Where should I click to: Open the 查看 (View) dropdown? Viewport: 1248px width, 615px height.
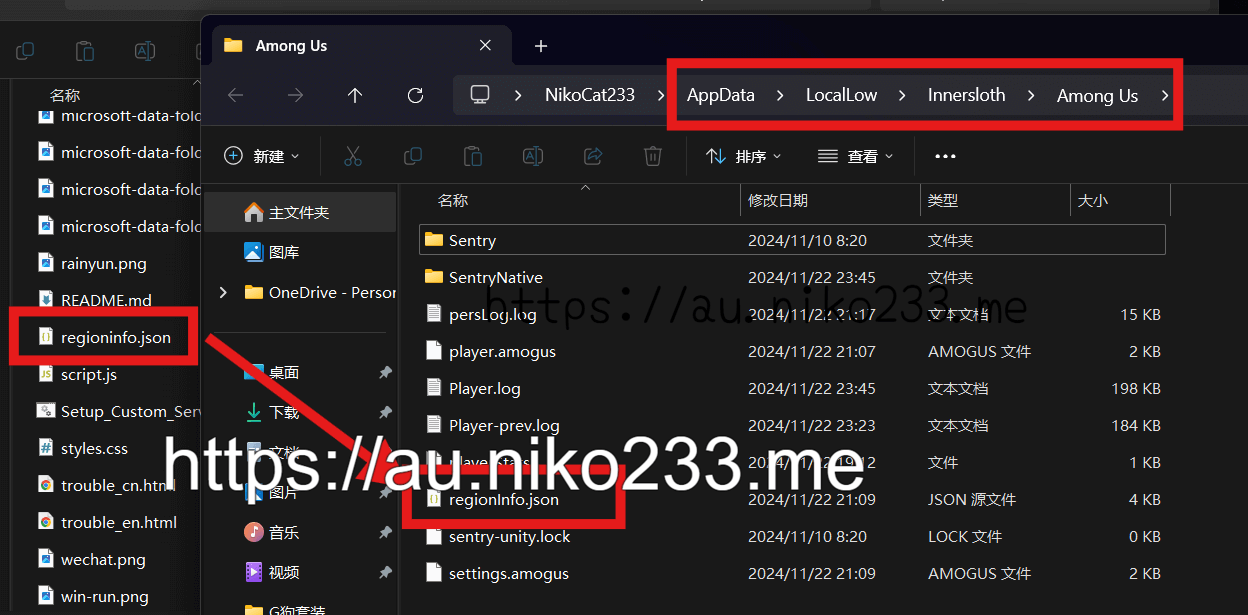[855, 156]
